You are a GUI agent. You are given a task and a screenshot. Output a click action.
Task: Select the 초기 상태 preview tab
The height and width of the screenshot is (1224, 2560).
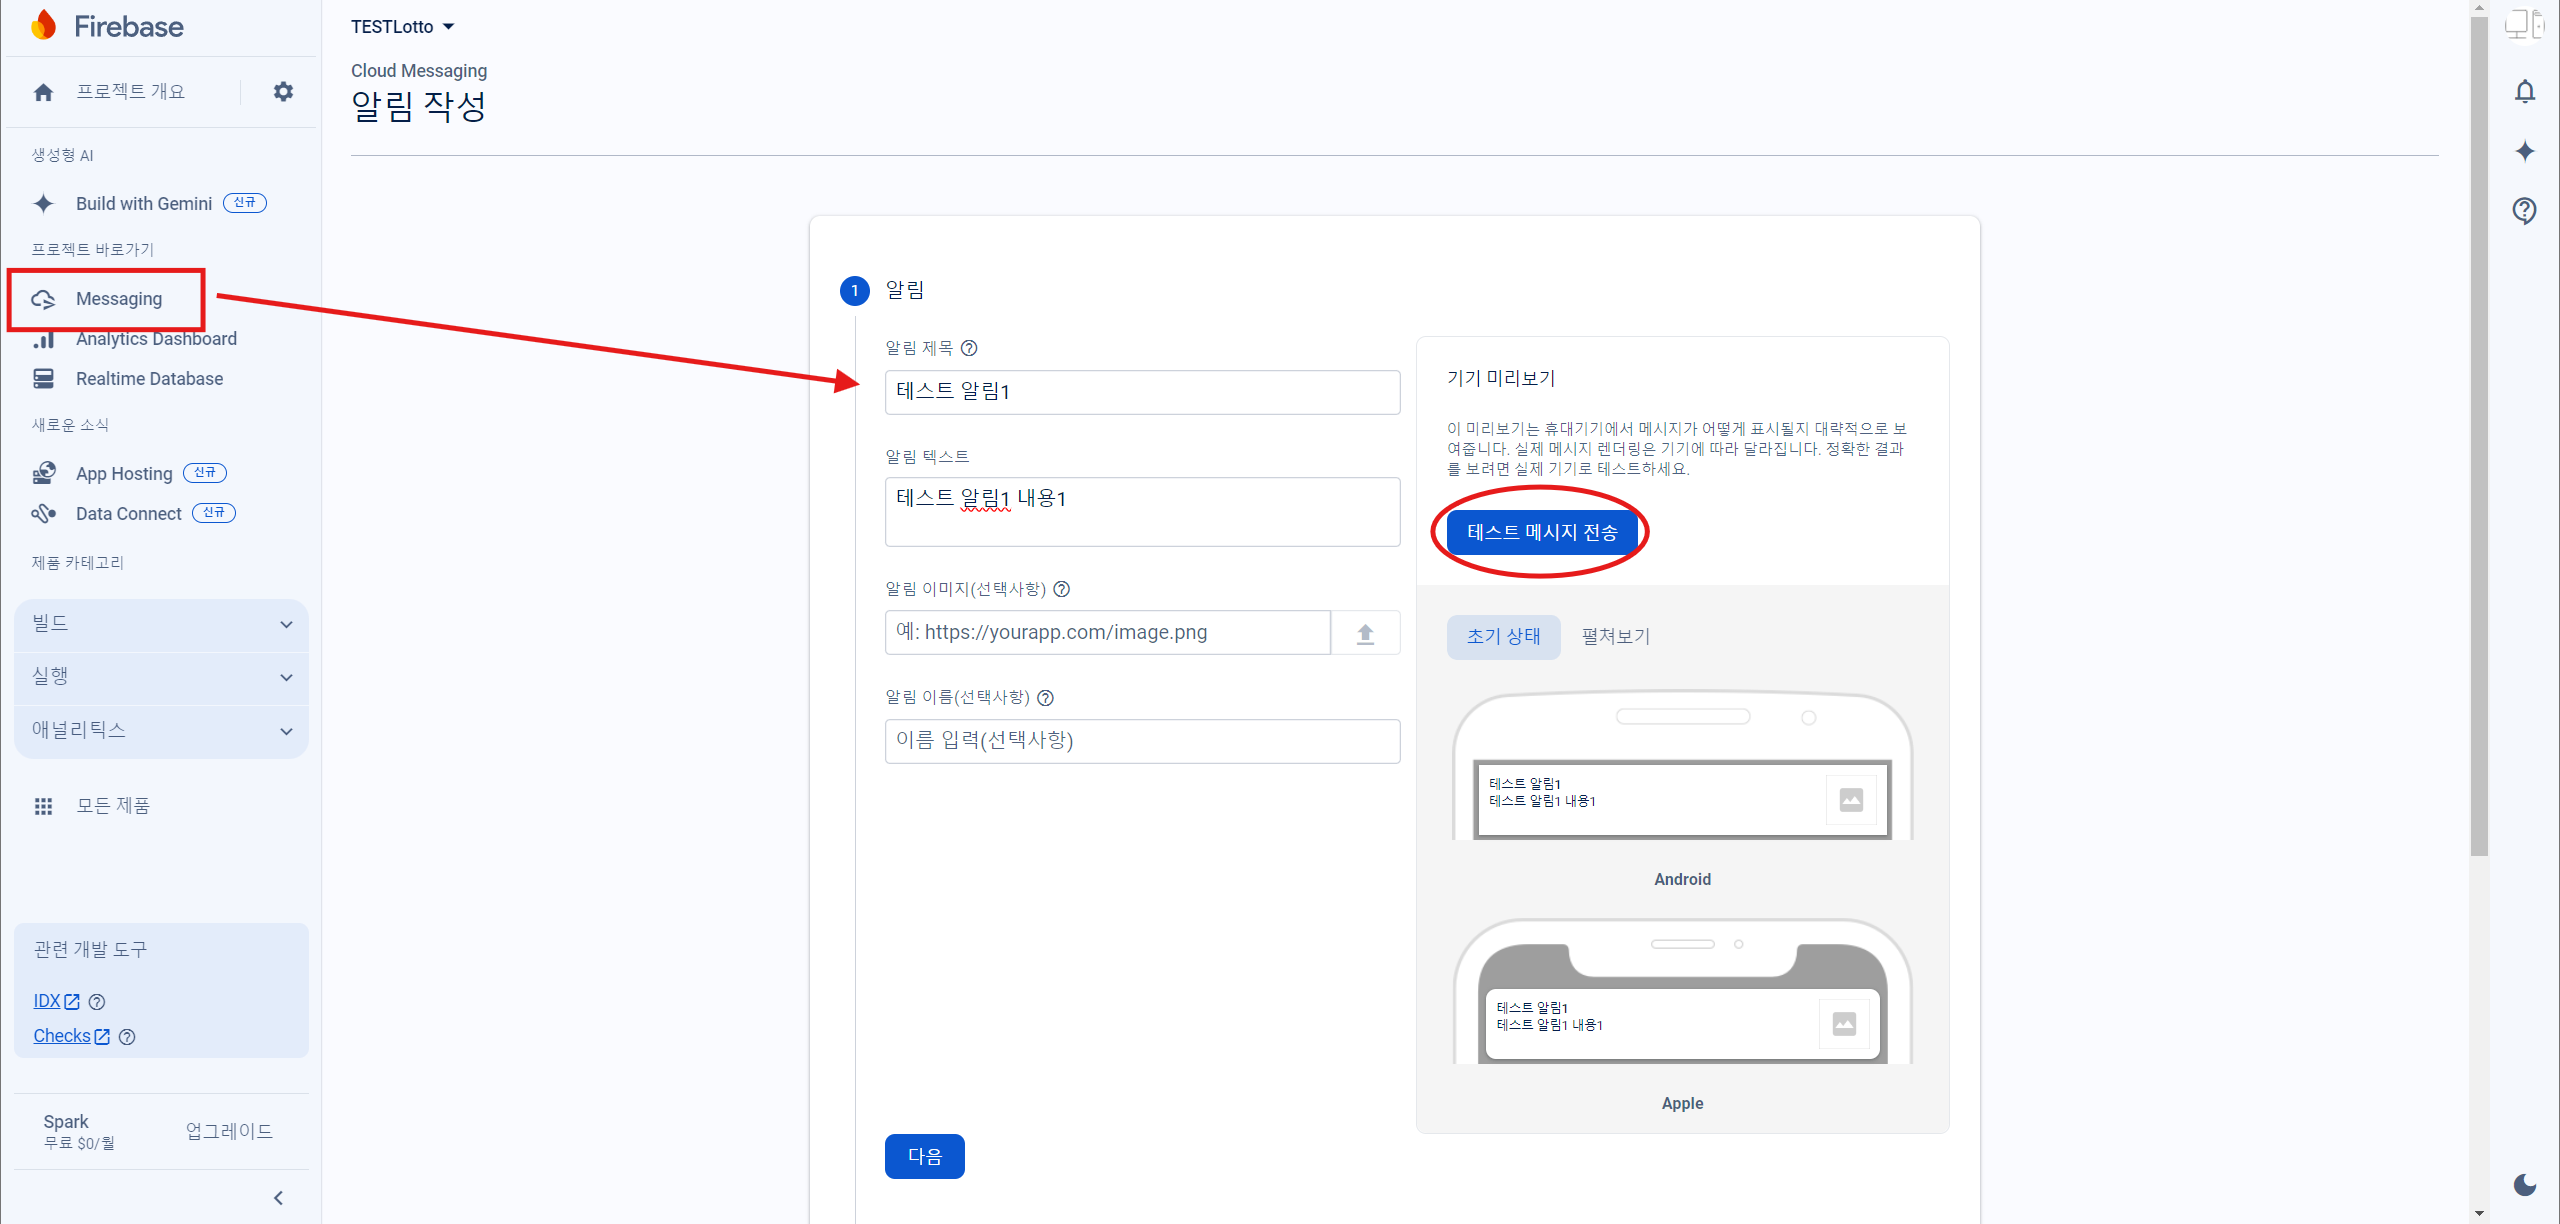click(1503, 637)
